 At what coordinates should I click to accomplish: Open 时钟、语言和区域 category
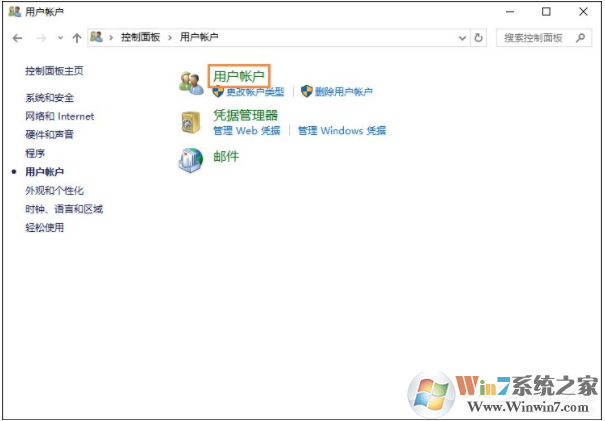(x=64, y=209)
